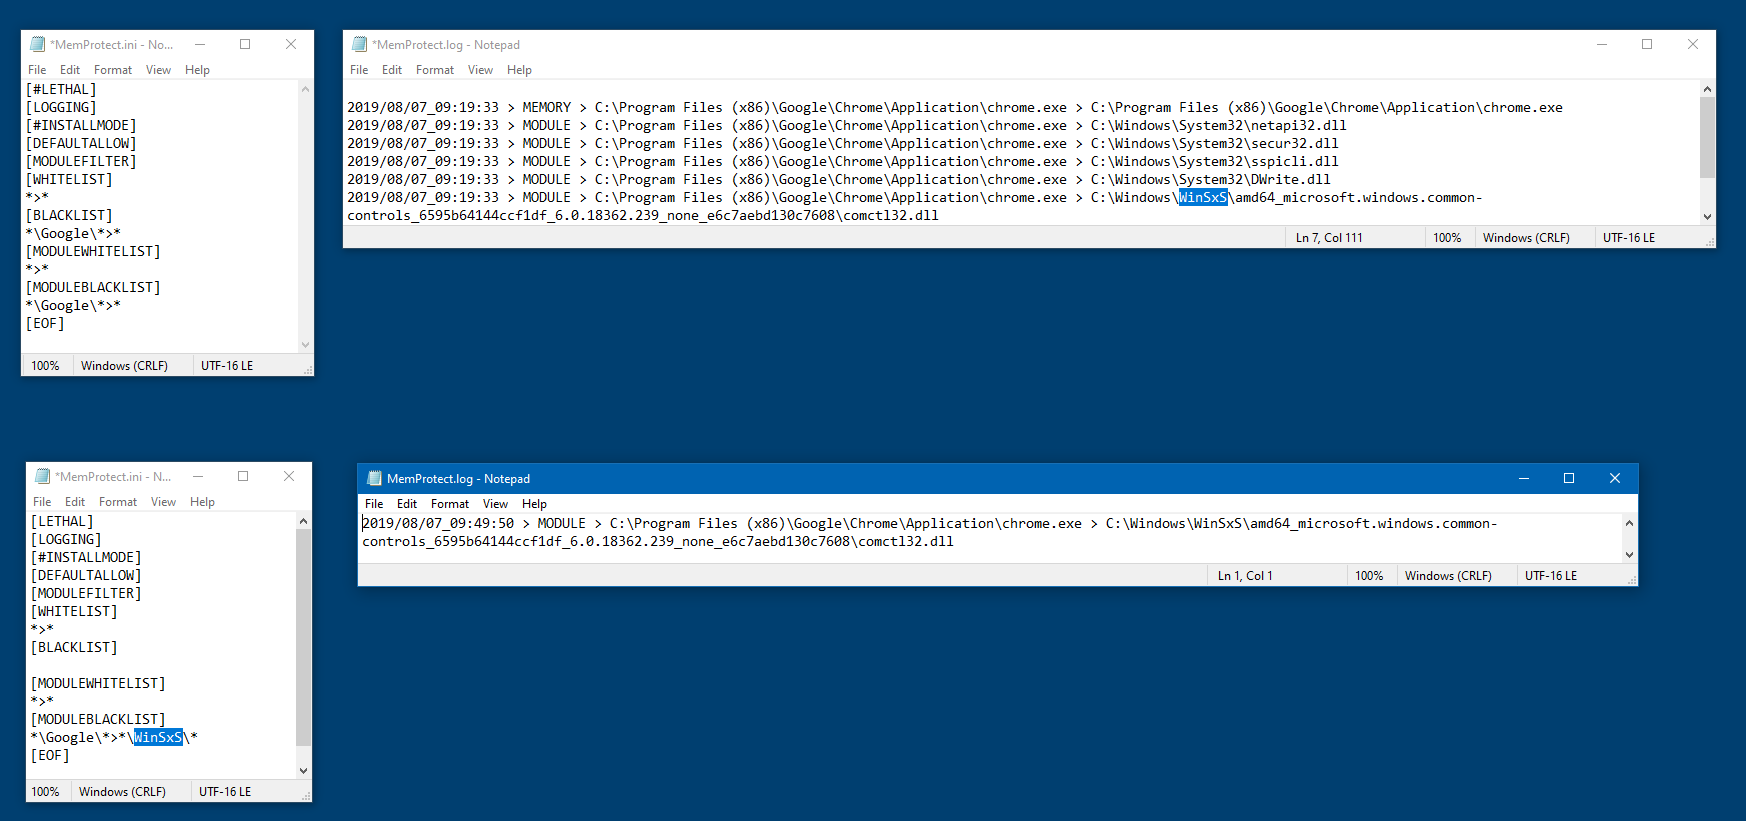Image resolution: width=1746 pixels, height=821 pixels.
Task: Click scroll-down arrow in the 09:19:33 log window
Action: coord(1708,217)
